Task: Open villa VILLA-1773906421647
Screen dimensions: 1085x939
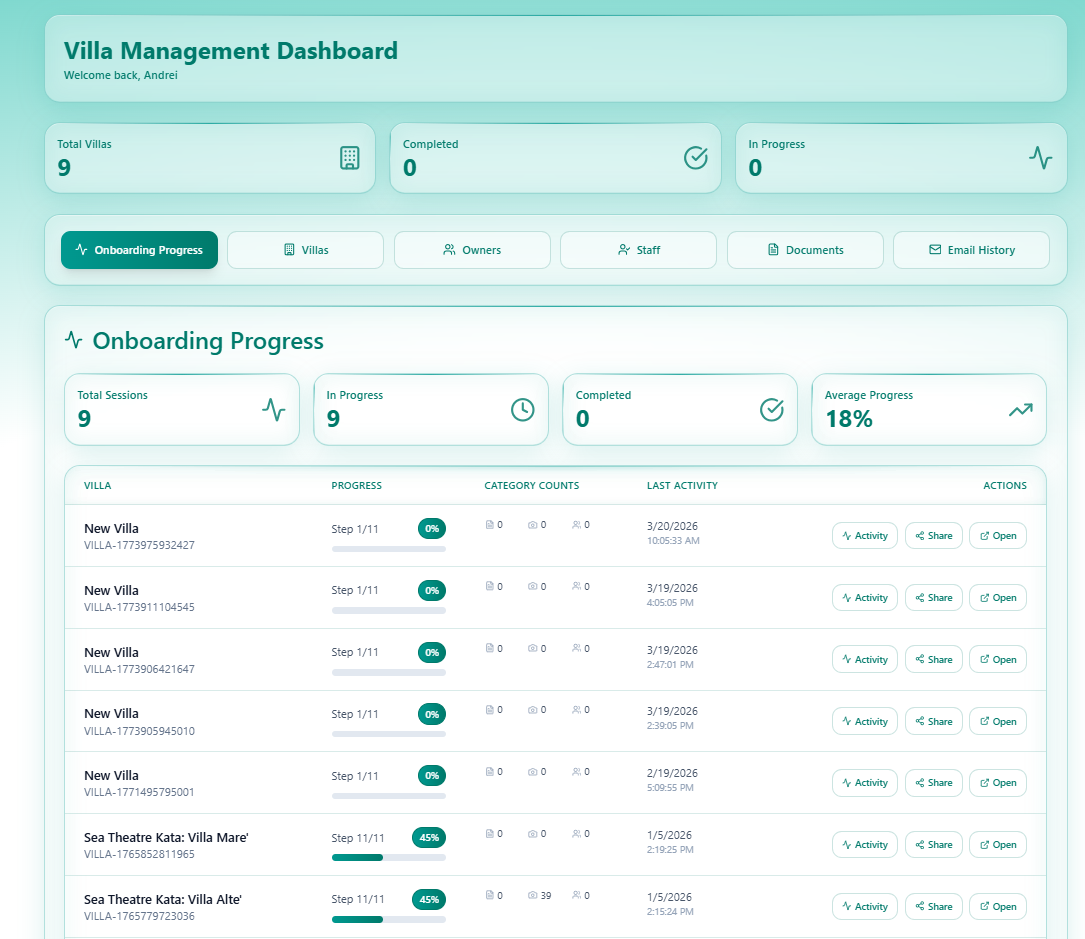Action: point(998,659)
